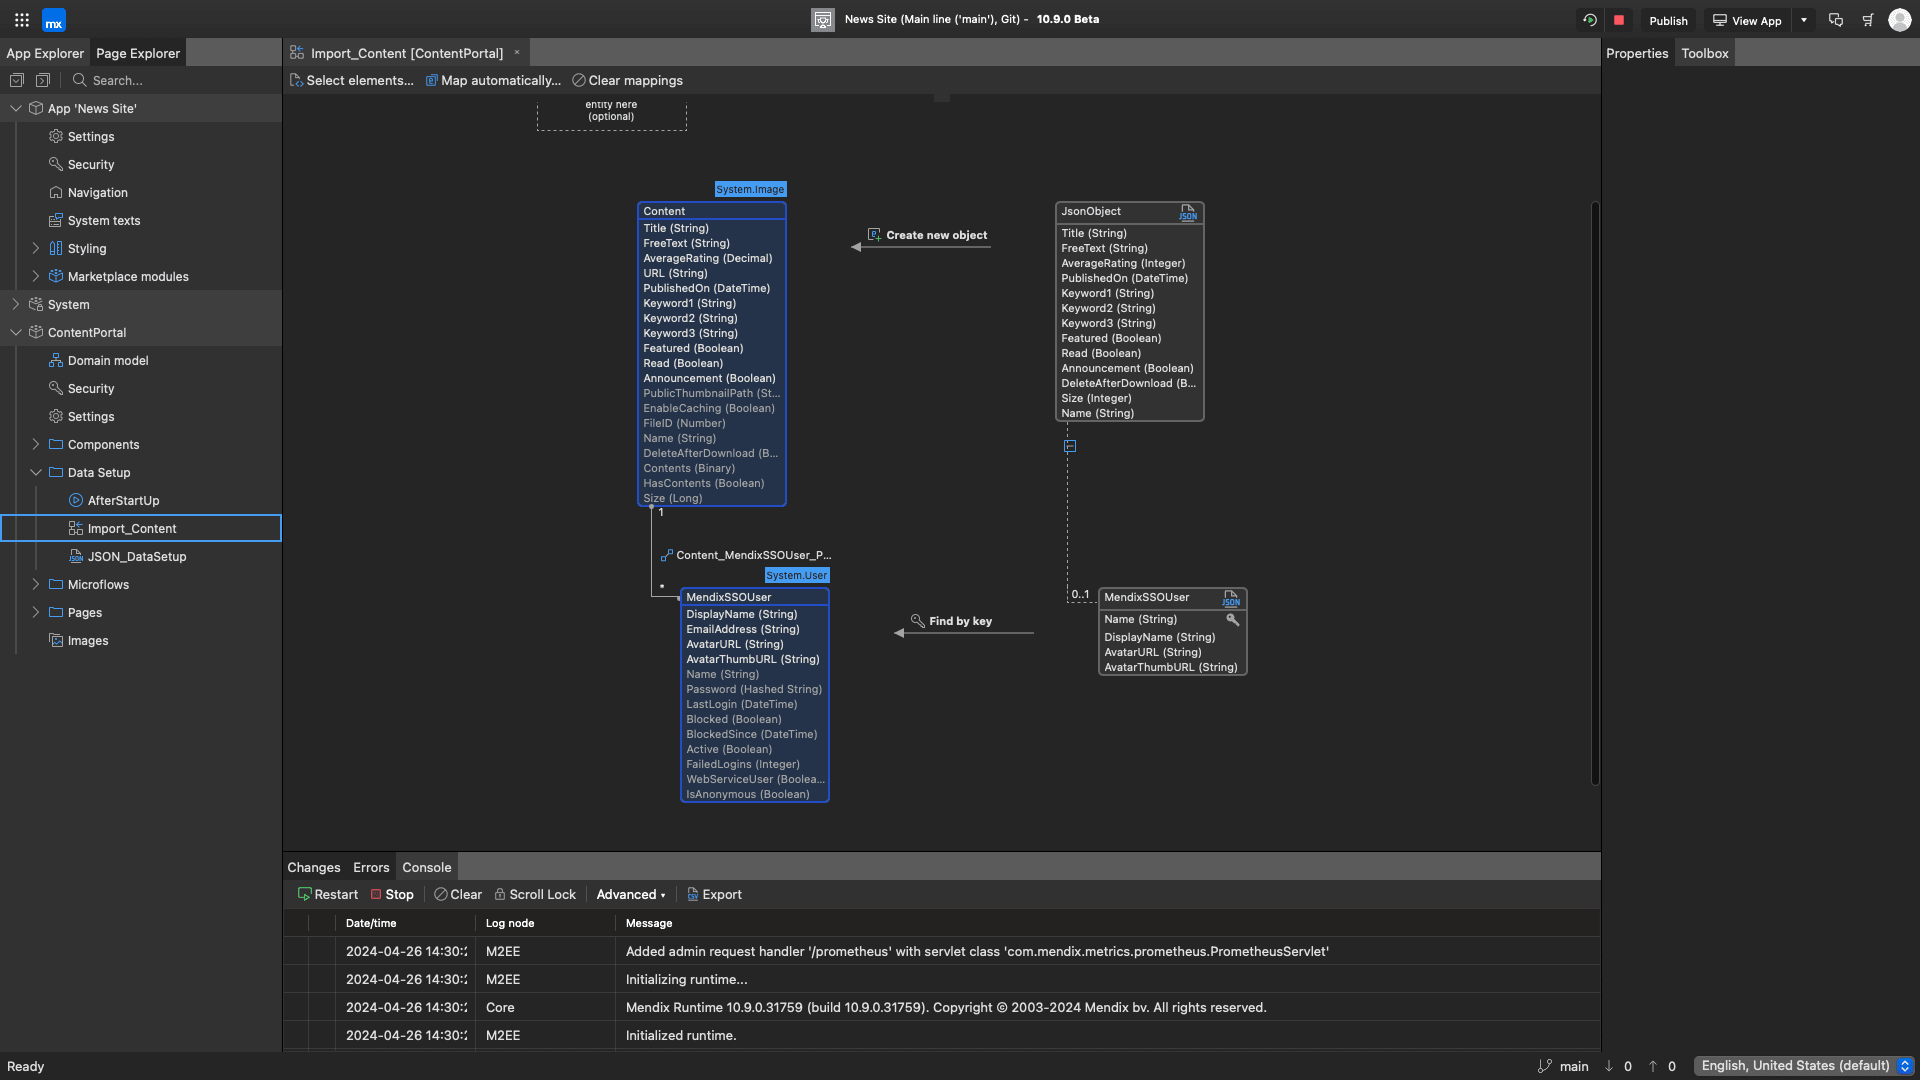Viewport: 1920px width, 1080px height.
Task: Expand the Styling node
Action: [36, 248]
